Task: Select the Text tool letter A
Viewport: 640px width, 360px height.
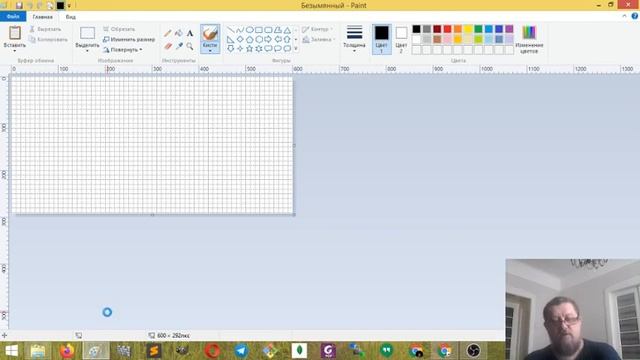Action: [x=190, y=33]
